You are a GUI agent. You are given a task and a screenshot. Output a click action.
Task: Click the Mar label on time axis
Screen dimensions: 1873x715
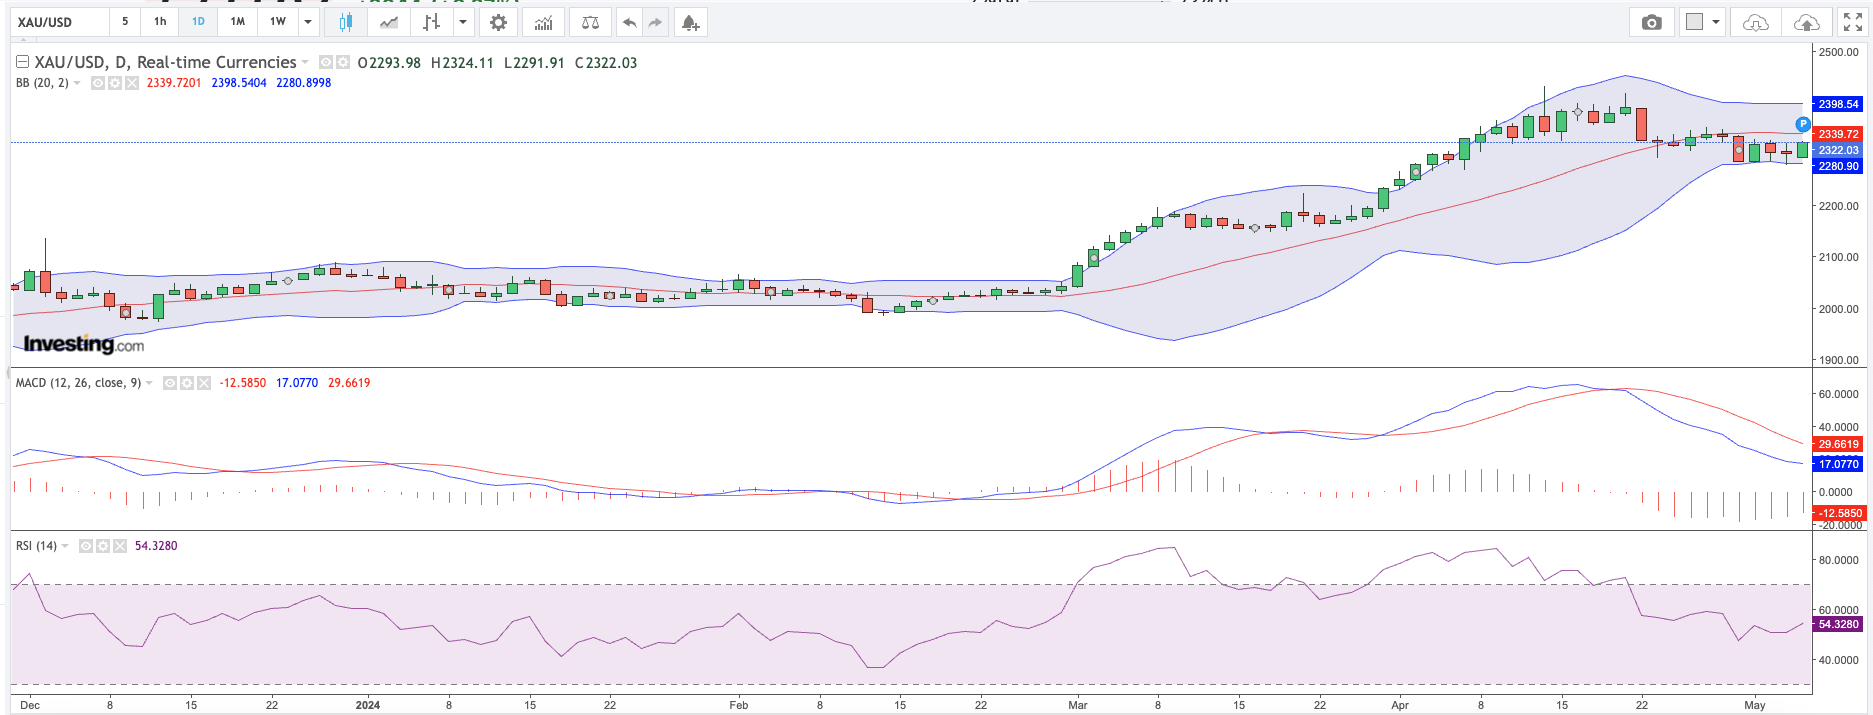(x=1077, y=705)
